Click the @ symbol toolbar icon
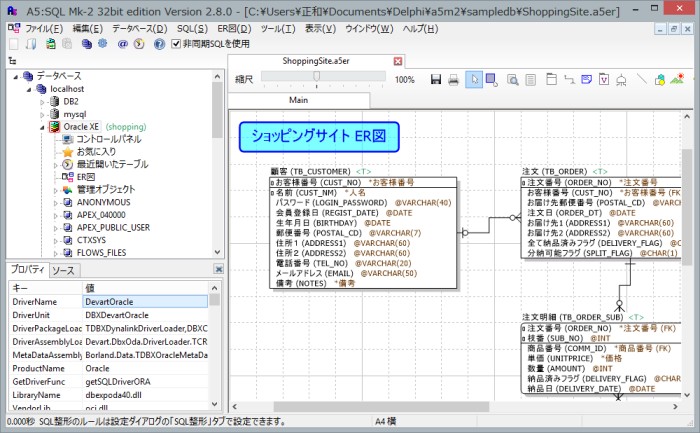 123,44
